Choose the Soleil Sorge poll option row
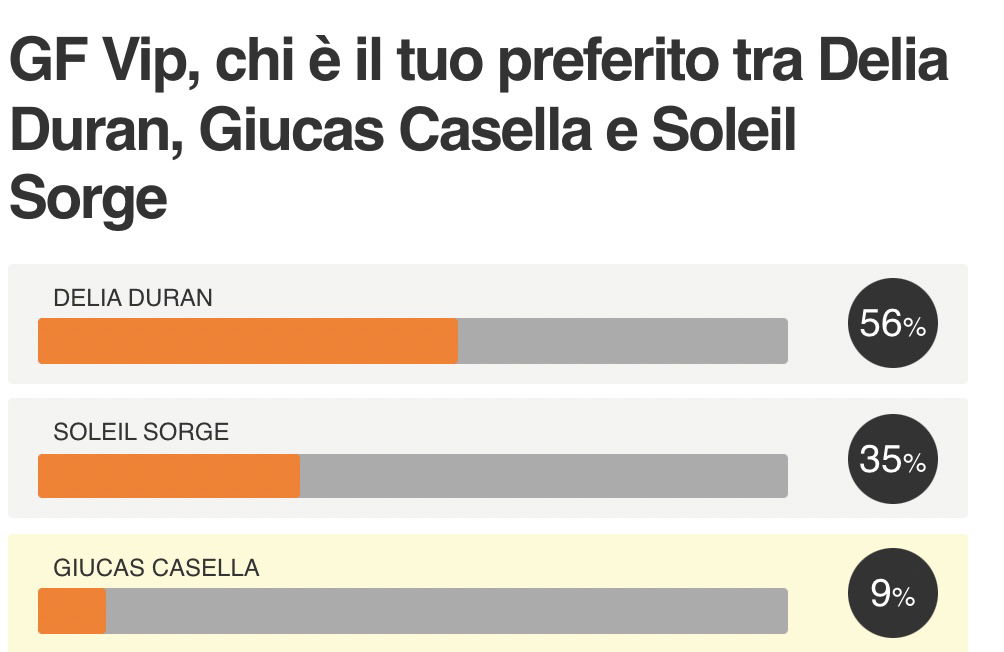 click(x=488, y=458)
